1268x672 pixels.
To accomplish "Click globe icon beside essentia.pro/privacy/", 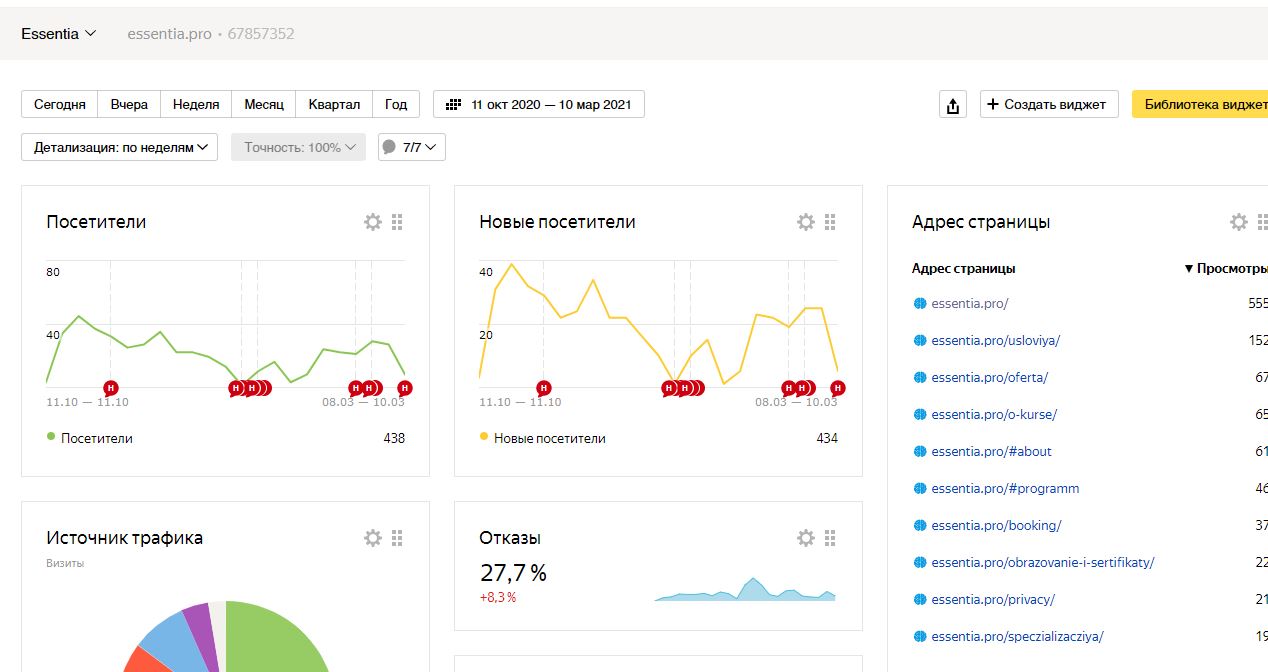I will click(x=920, y=599).
